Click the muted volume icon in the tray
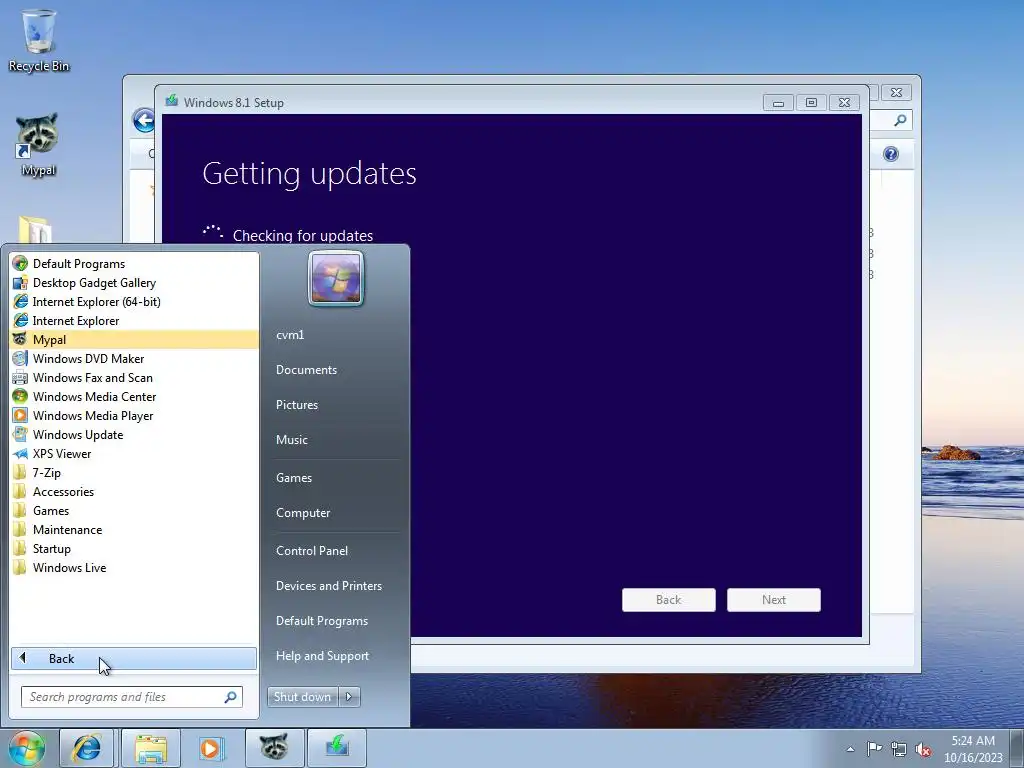The width and height of the screenshot is (1024, 768). pyautogui.click(x=923, y=749)
